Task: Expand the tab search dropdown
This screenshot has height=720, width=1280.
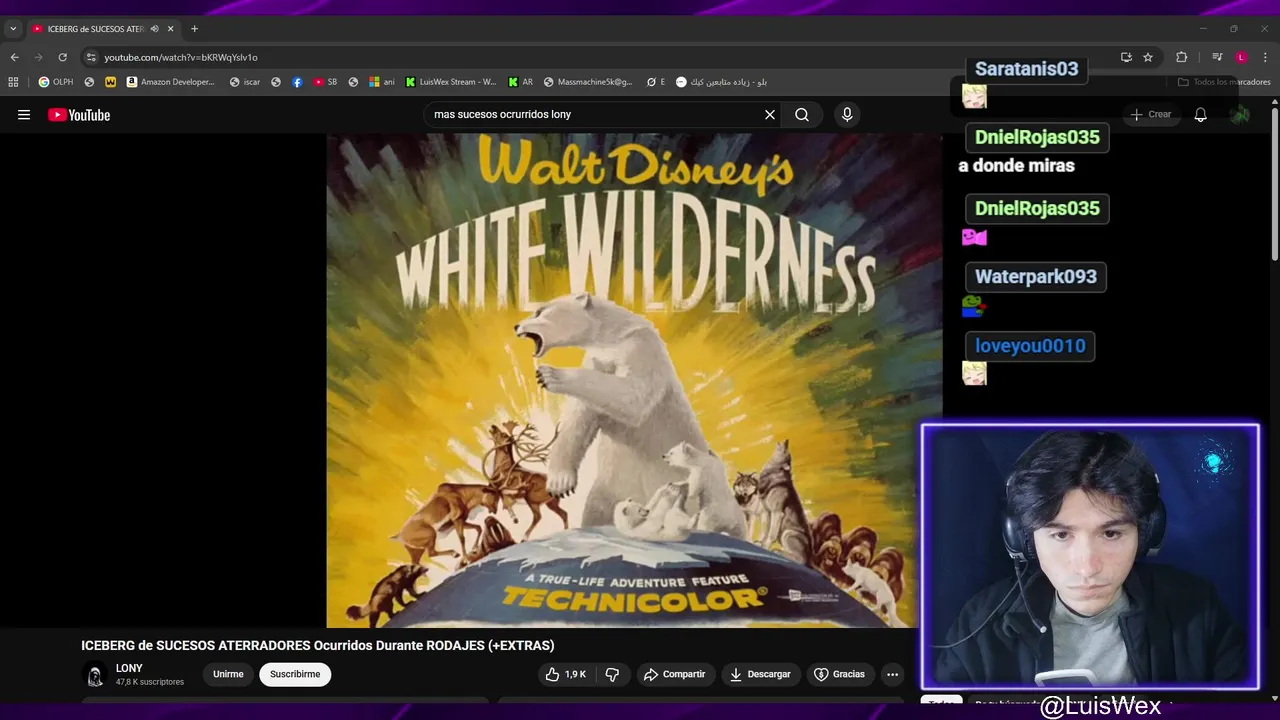Action: (x=13, y=29)
